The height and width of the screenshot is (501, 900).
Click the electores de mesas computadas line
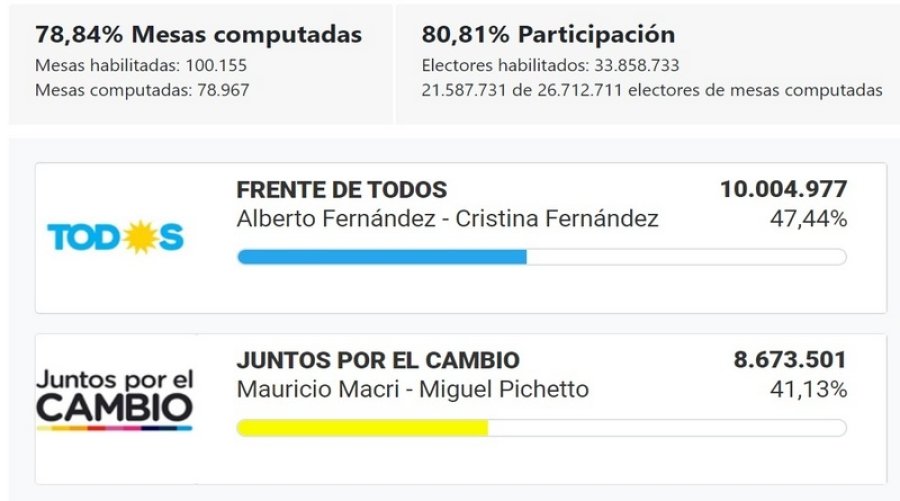coord(652,90)
